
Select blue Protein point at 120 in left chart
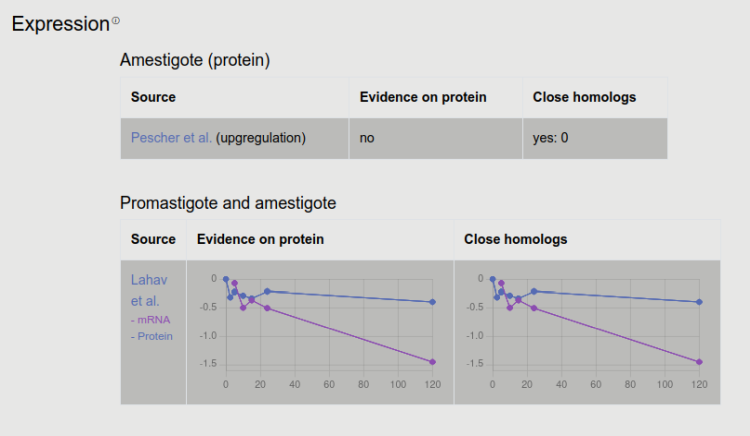432,302
